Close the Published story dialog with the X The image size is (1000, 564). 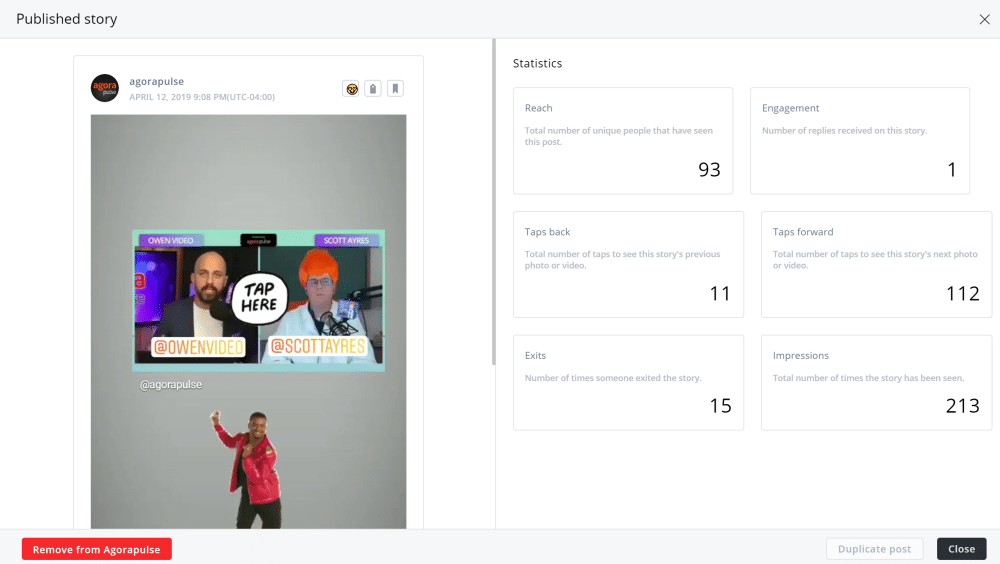(985, 19)
